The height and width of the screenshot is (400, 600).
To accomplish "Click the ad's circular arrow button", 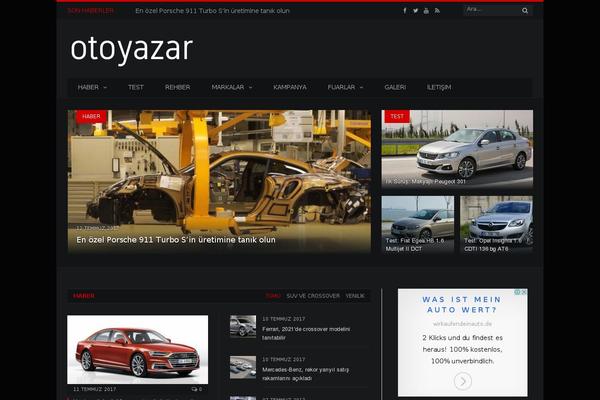I will coord(463,381).
